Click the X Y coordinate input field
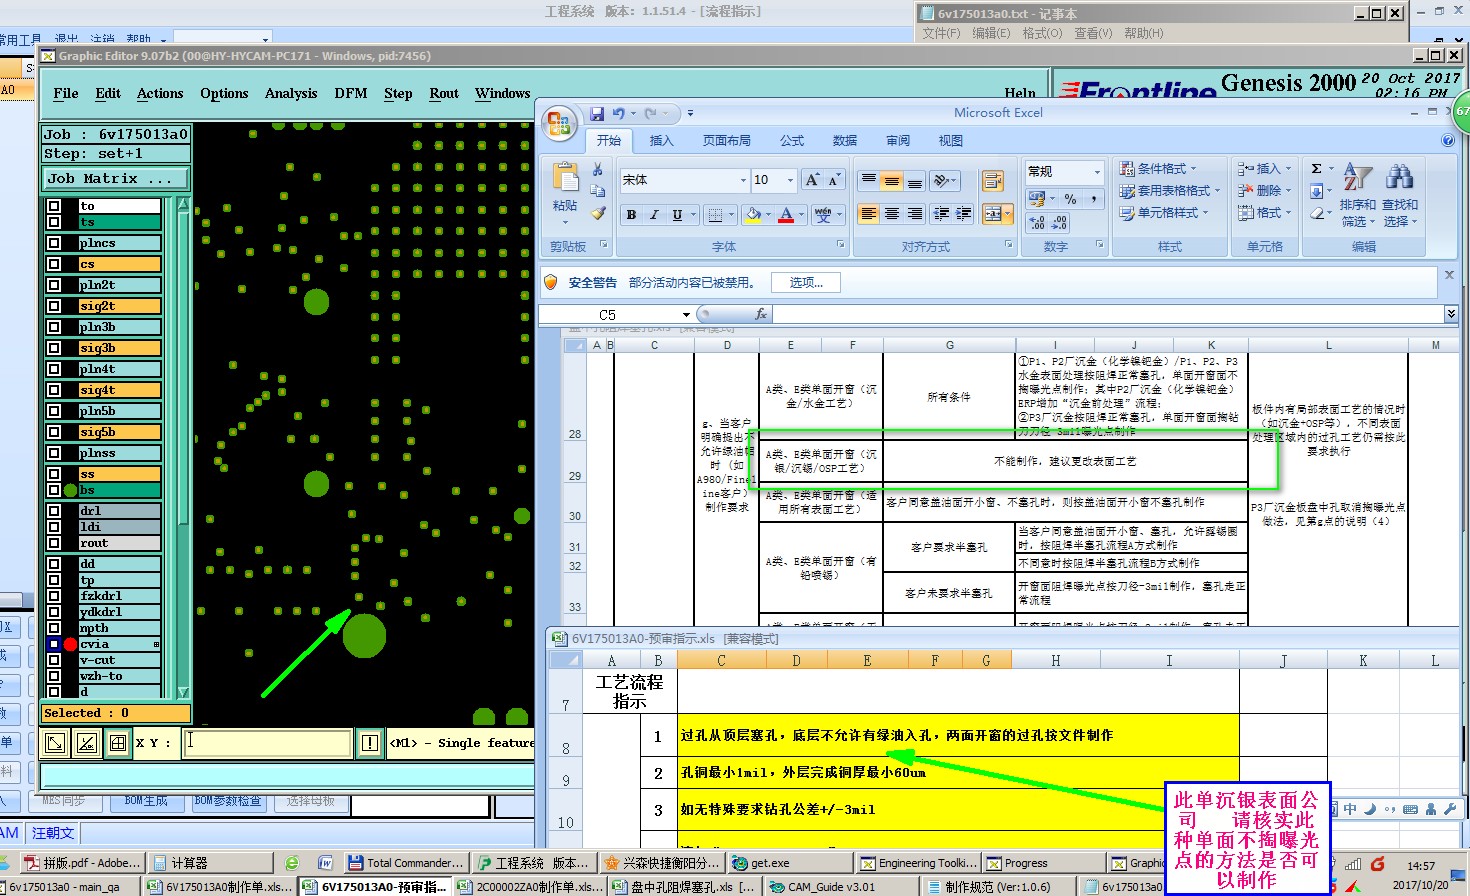 [x=268, y=743]
